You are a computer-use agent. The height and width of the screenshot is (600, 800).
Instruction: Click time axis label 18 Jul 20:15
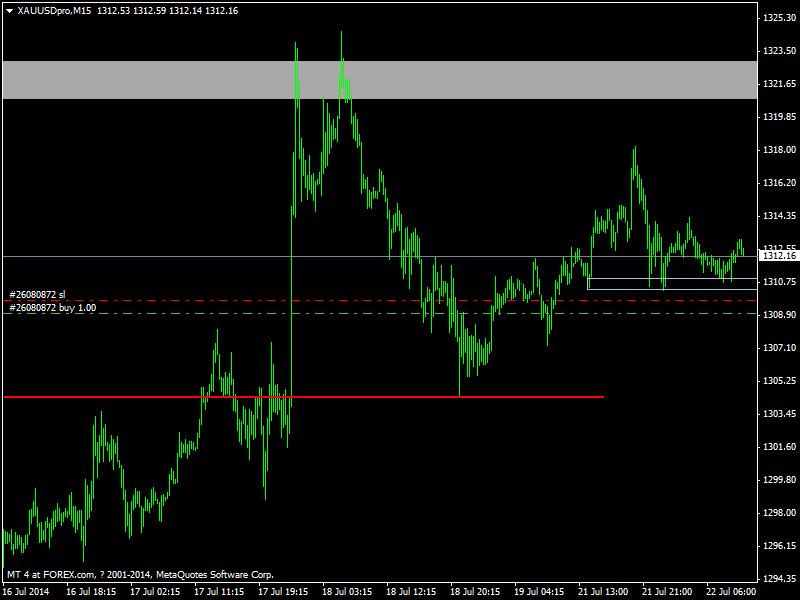tap(475, 592)
